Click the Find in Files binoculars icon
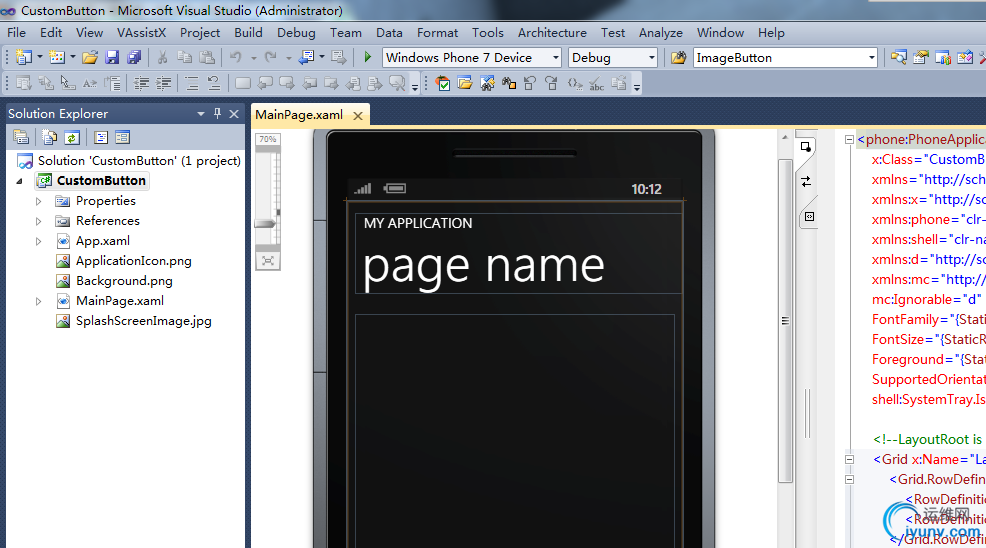The image size is (986, 548). click(x=678, y=58)
